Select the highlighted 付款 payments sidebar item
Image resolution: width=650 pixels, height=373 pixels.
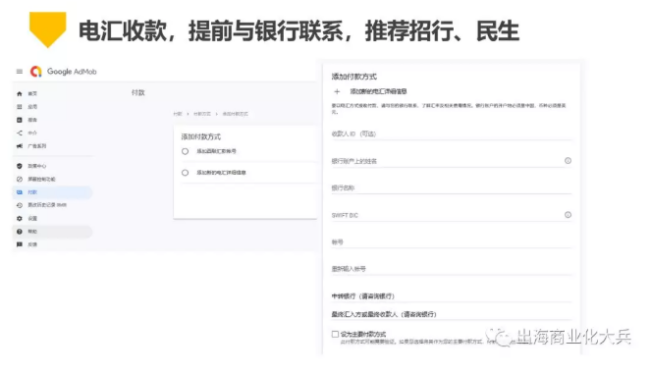tap(52, 192)
